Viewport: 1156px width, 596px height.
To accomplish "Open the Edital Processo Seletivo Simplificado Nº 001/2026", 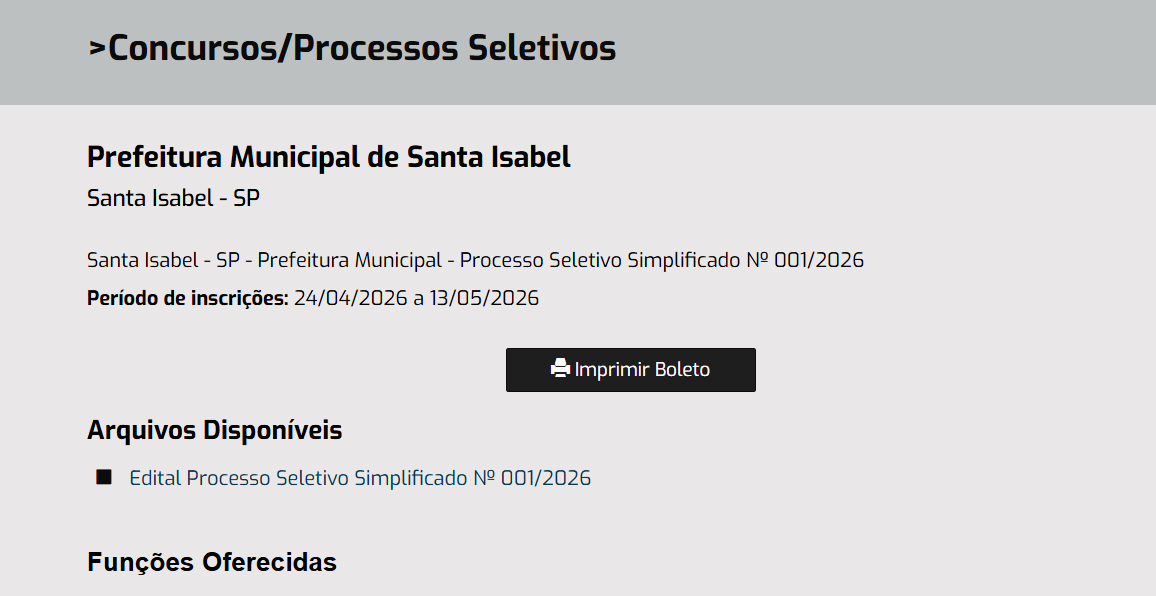I will (x=360, y=478).
